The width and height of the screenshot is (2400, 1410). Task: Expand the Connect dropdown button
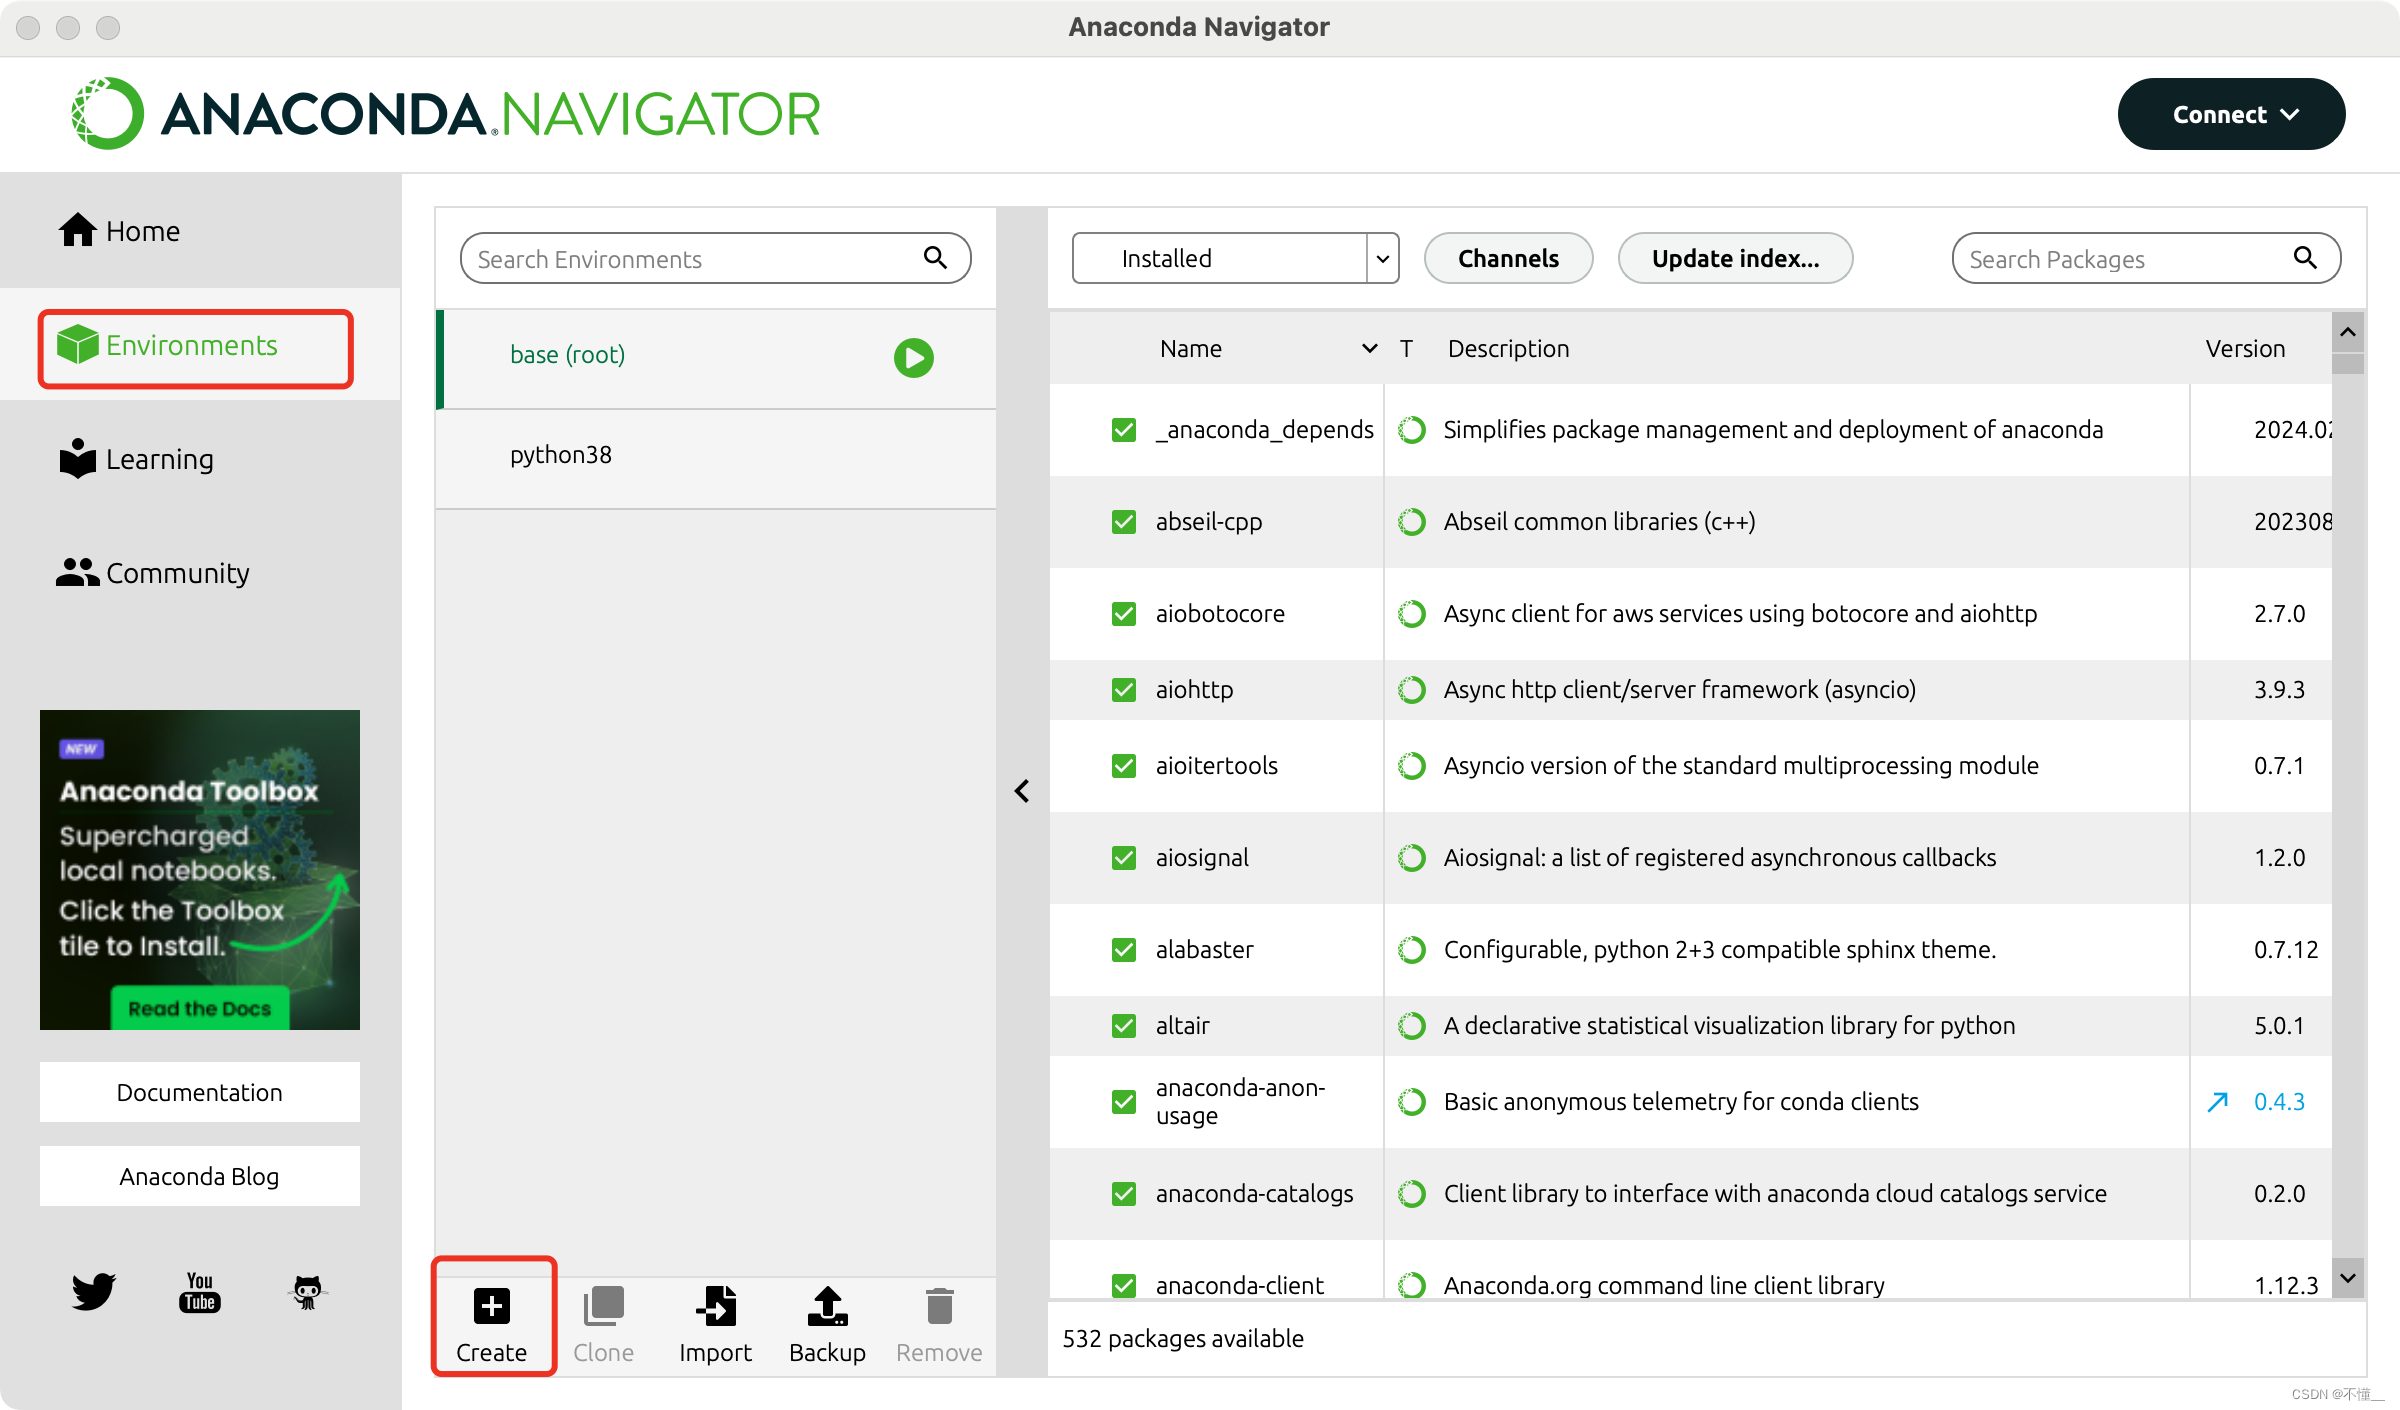coord(2231,115)
